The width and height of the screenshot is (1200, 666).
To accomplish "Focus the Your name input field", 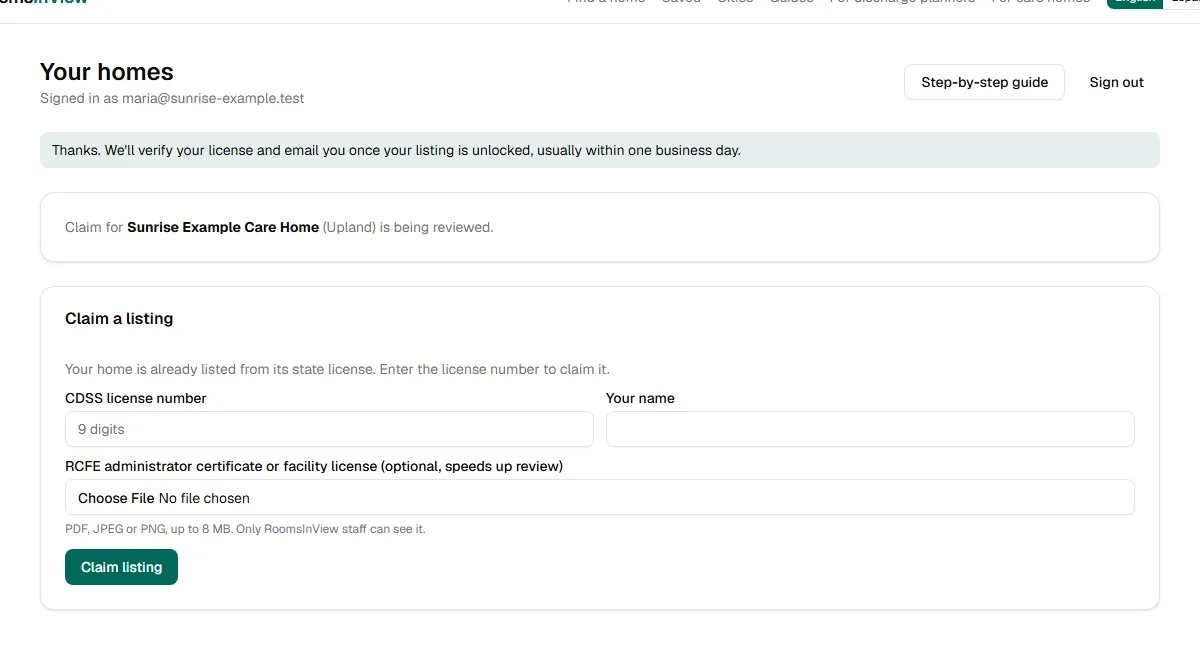I will click(870, 429).
